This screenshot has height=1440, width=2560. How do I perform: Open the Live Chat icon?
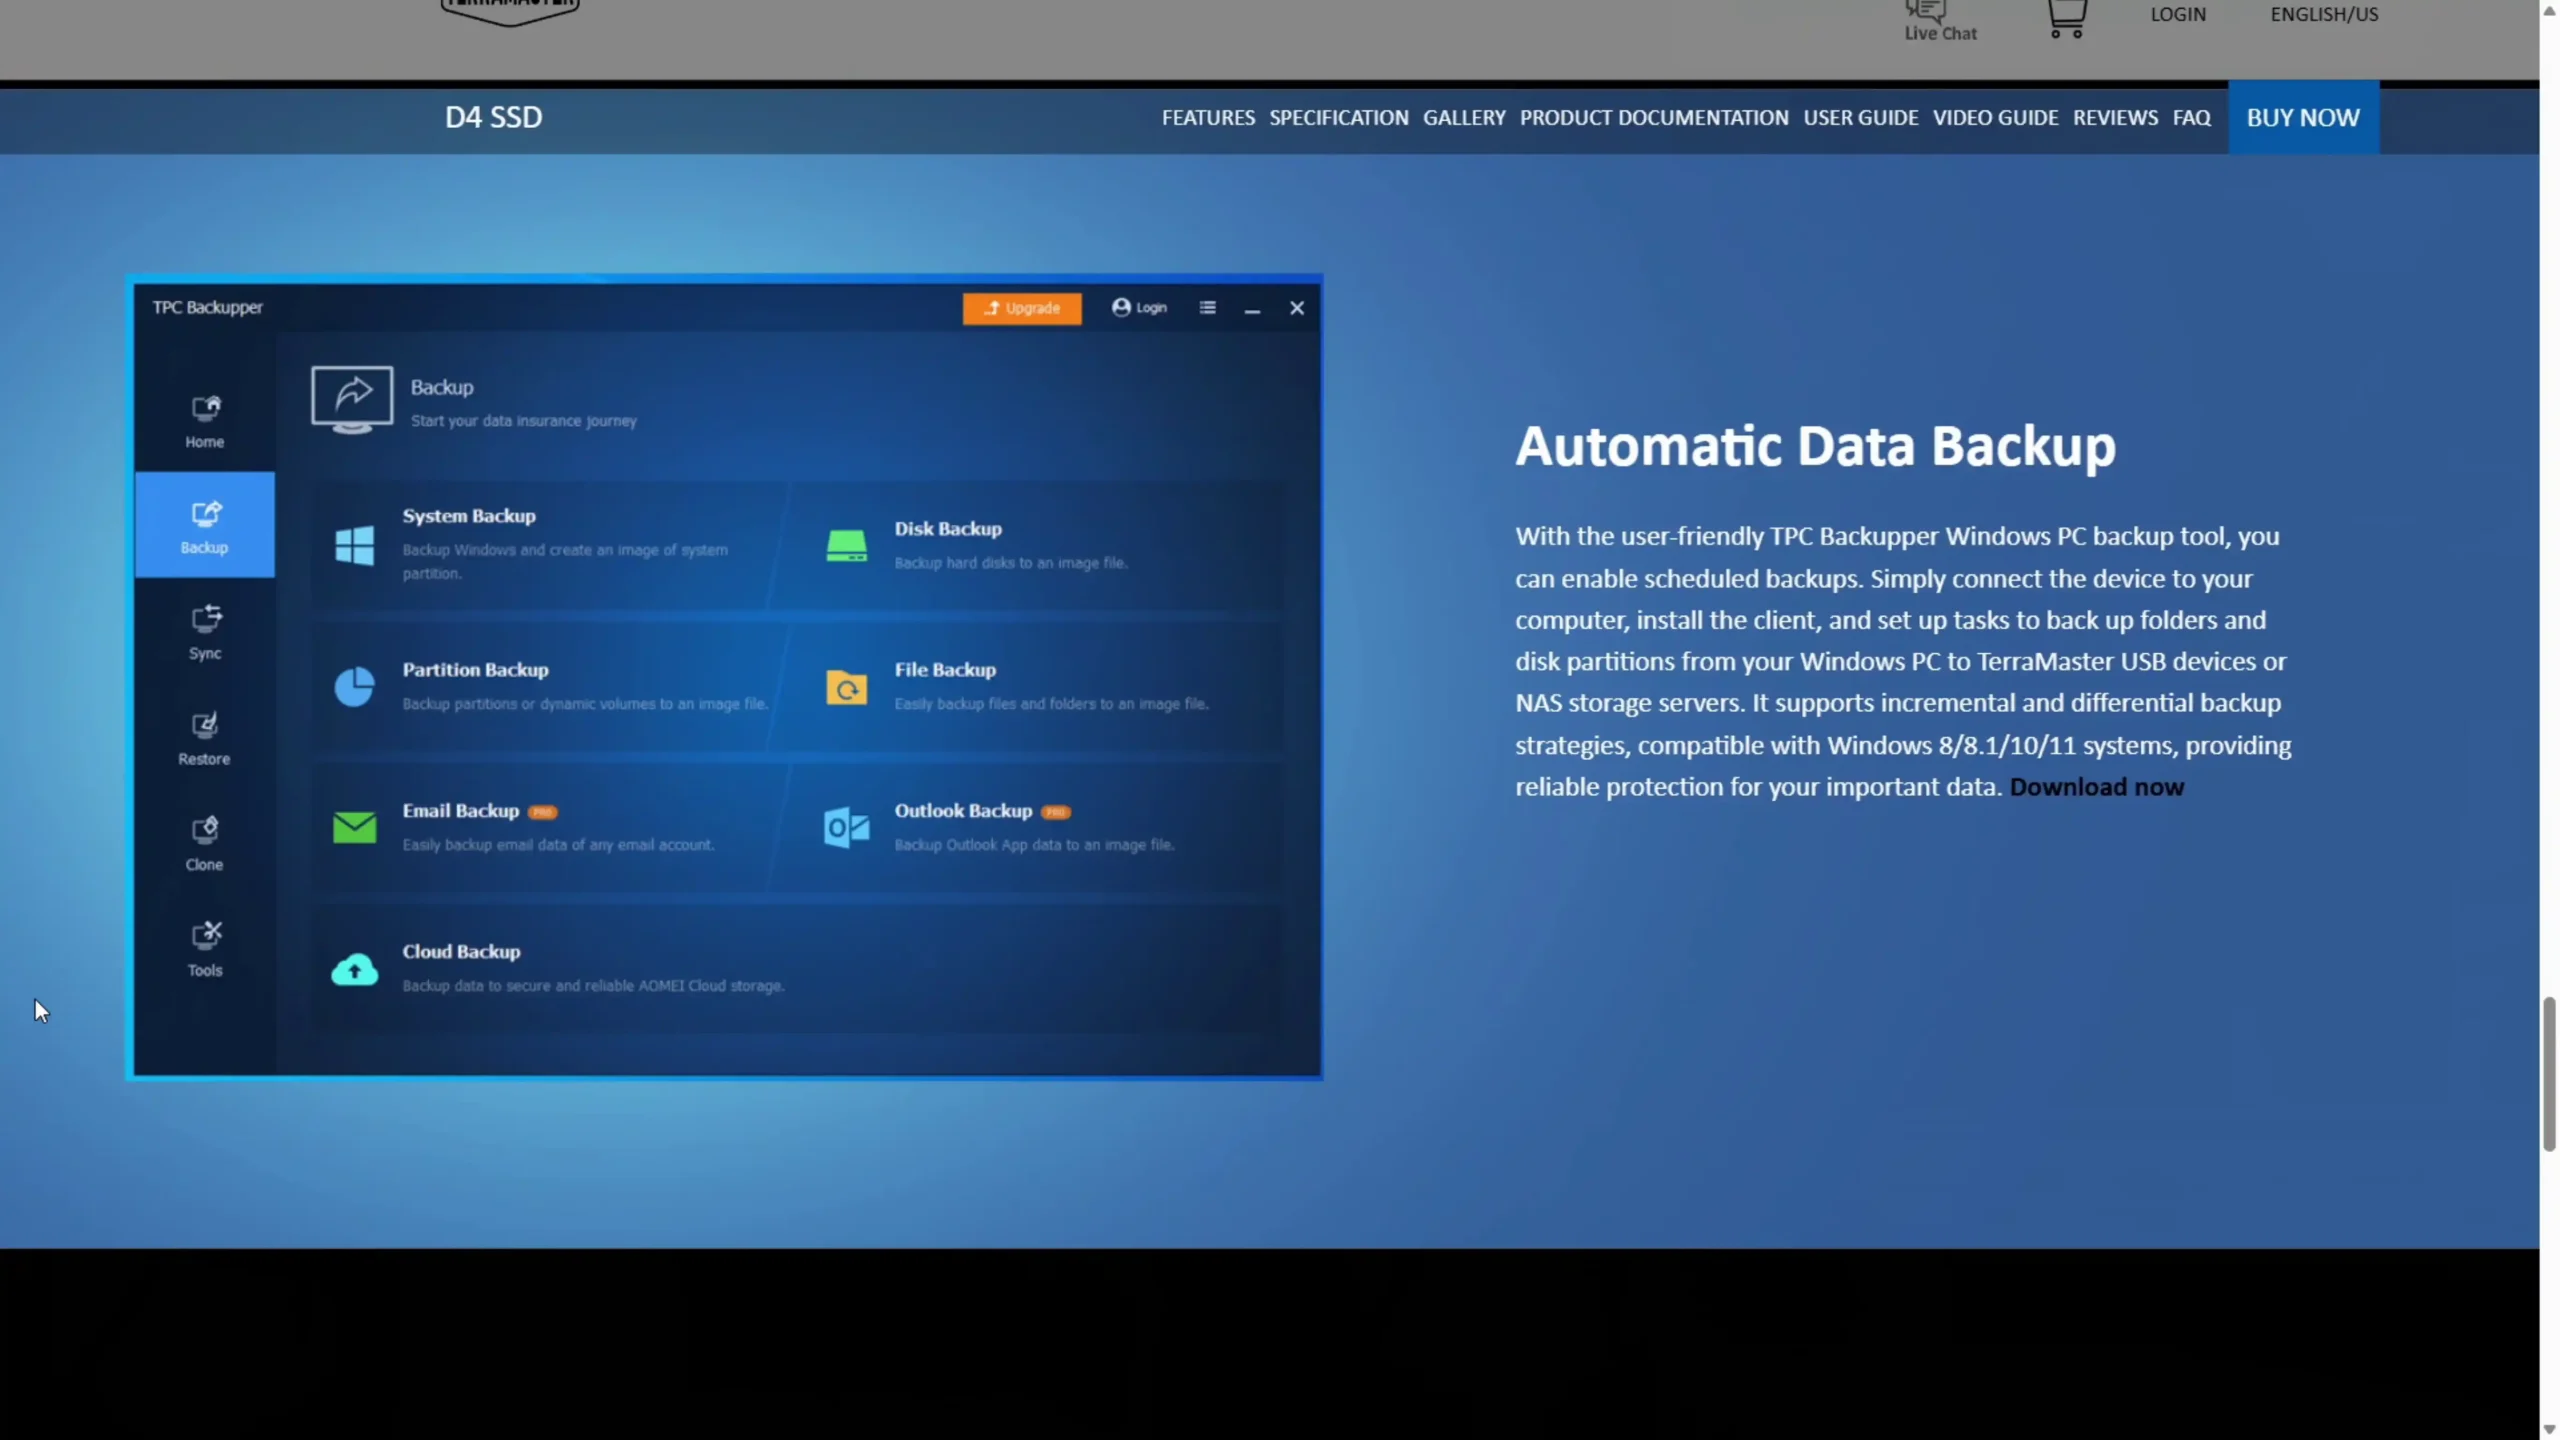pyautogui.click(x=1939, y=20)
